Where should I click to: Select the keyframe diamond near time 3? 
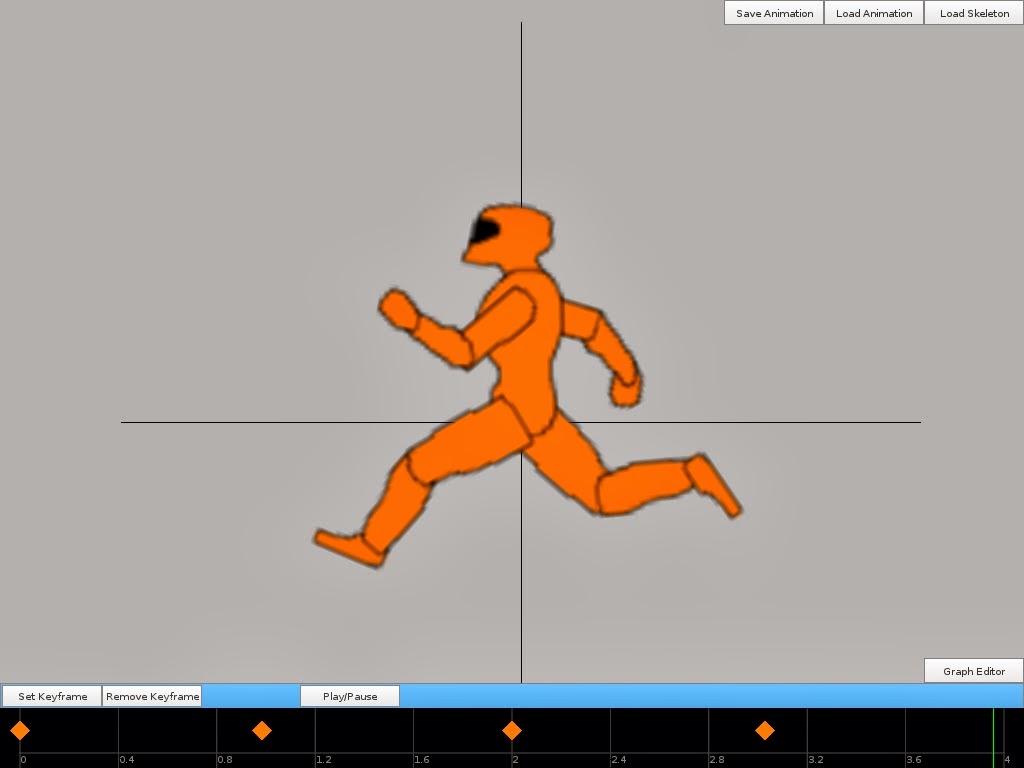[x=765, y=731]
